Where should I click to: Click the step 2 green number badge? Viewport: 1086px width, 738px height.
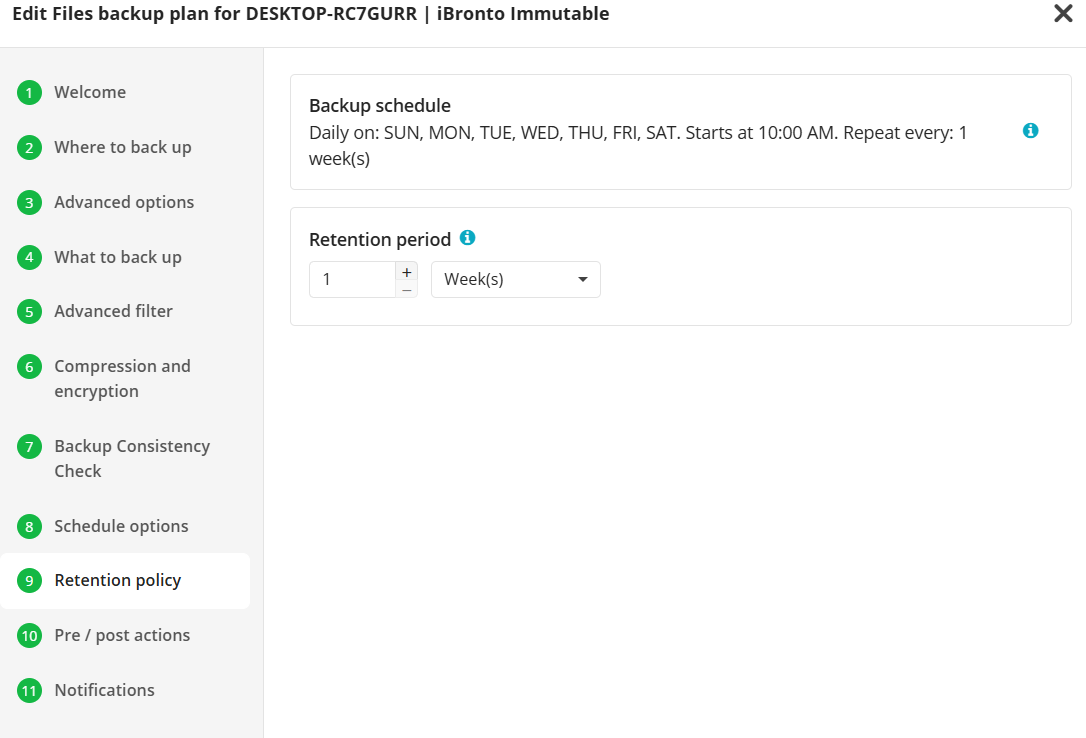pos(29,148)
